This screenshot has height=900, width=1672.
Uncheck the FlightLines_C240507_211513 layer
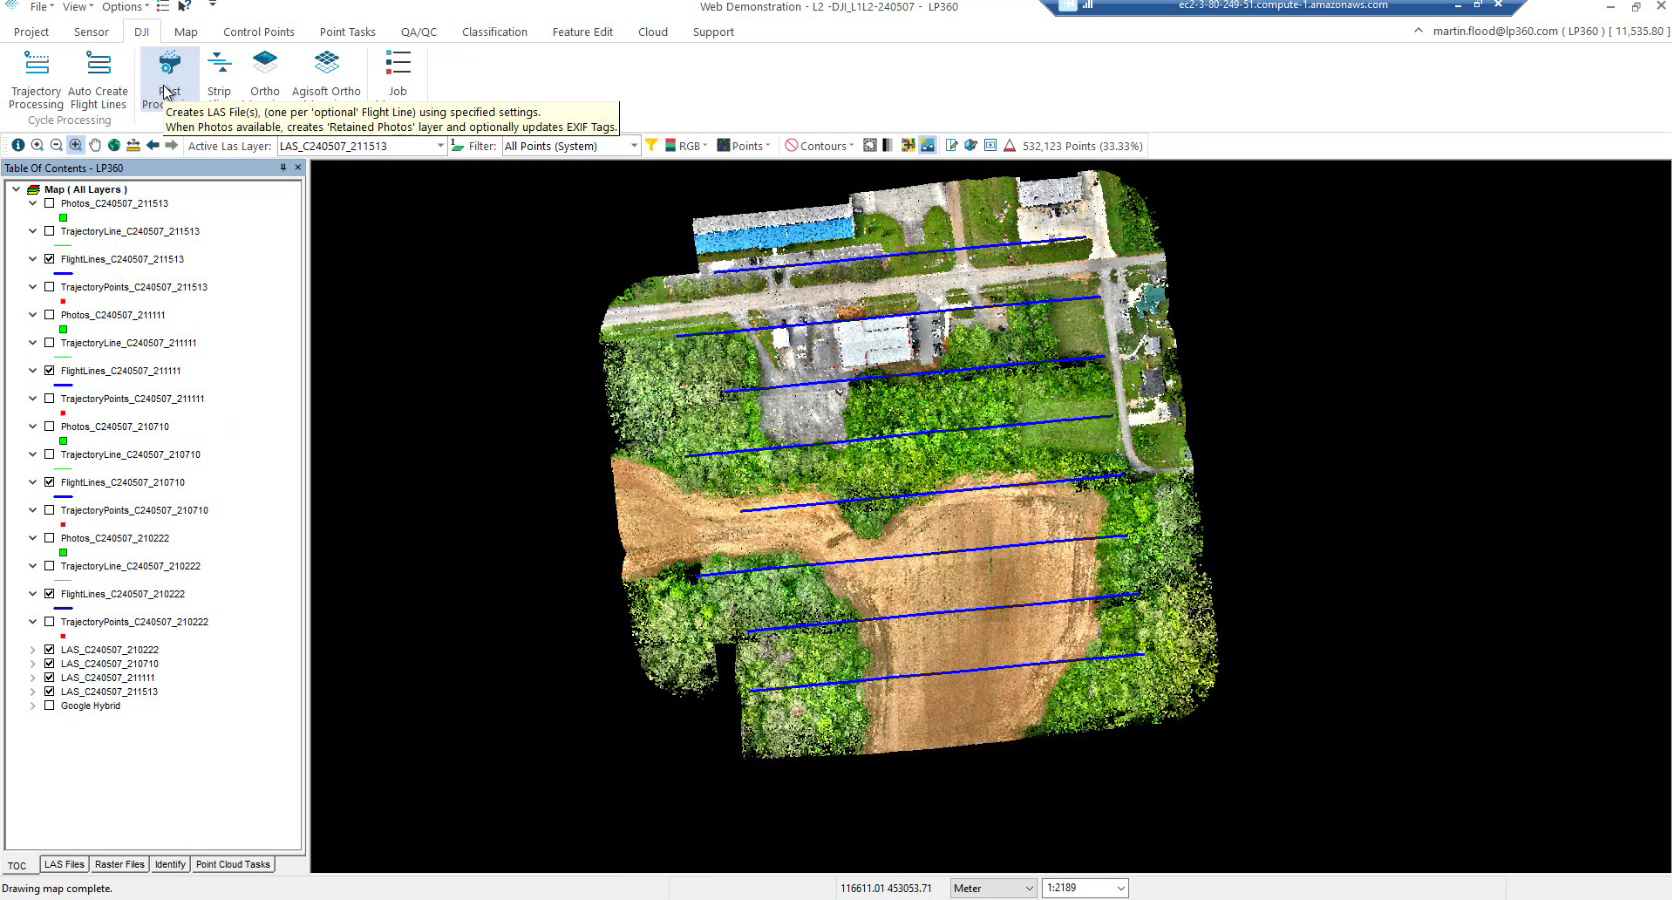tap(49, 258)
